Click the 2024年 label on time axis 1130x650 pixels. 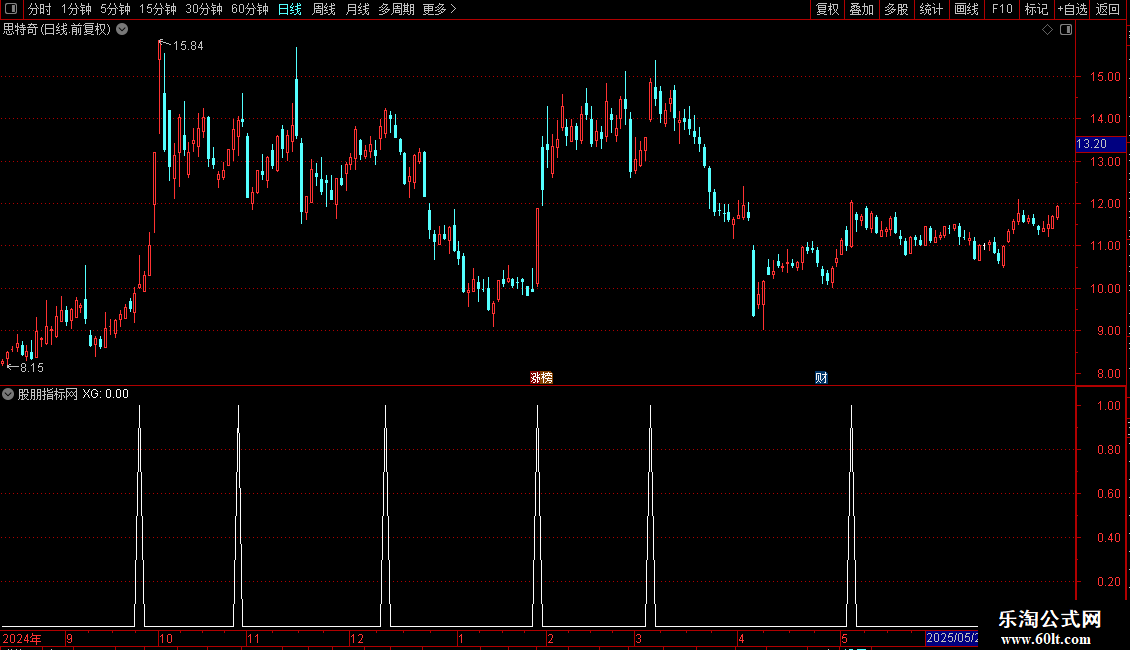tap(22, 638)
